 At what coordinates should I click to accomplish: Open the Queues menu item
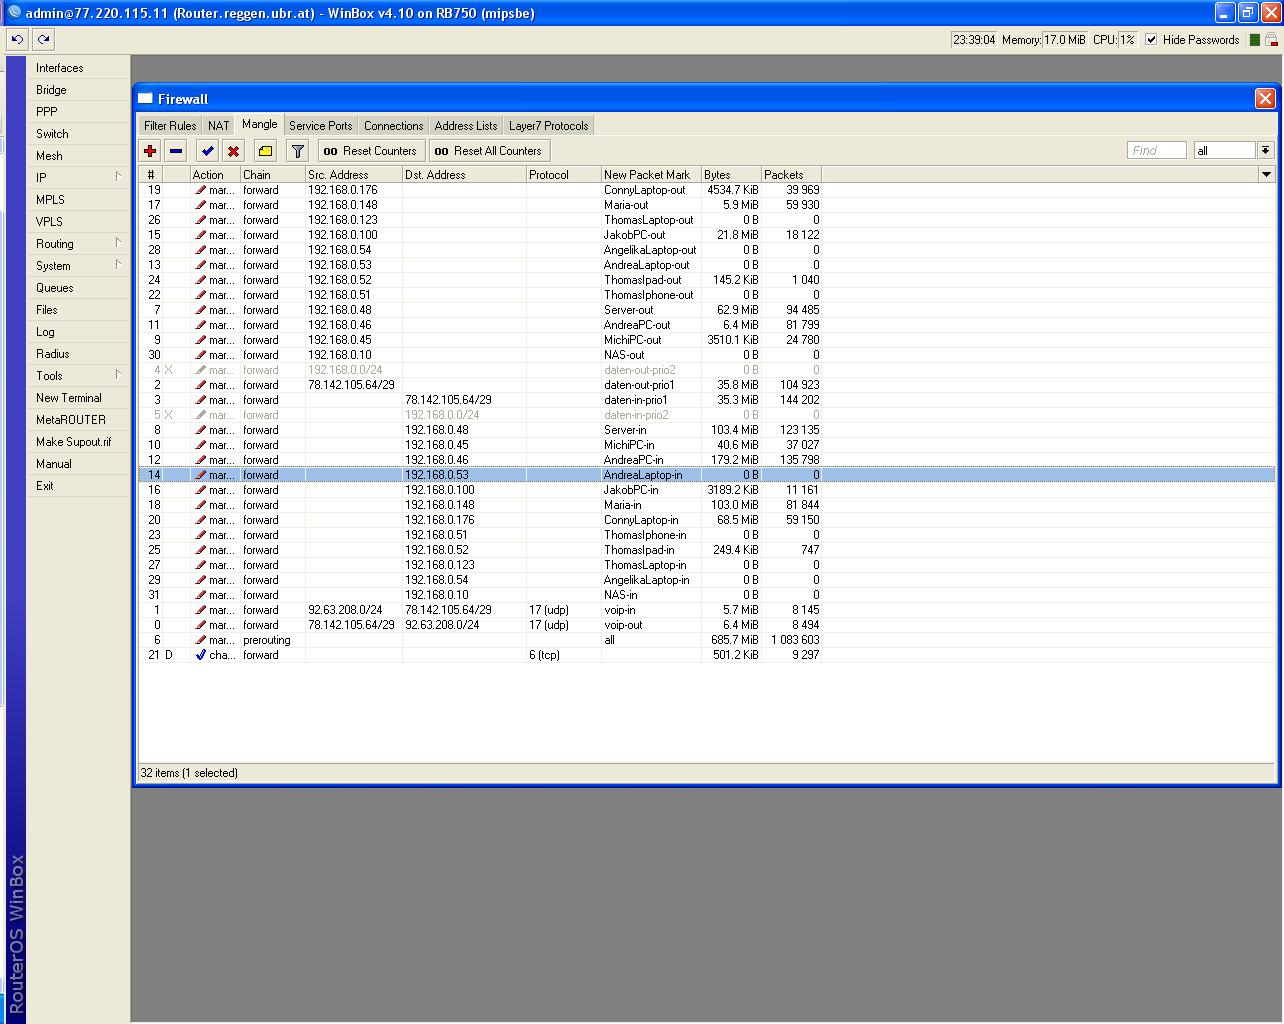[x=77, y=288]
